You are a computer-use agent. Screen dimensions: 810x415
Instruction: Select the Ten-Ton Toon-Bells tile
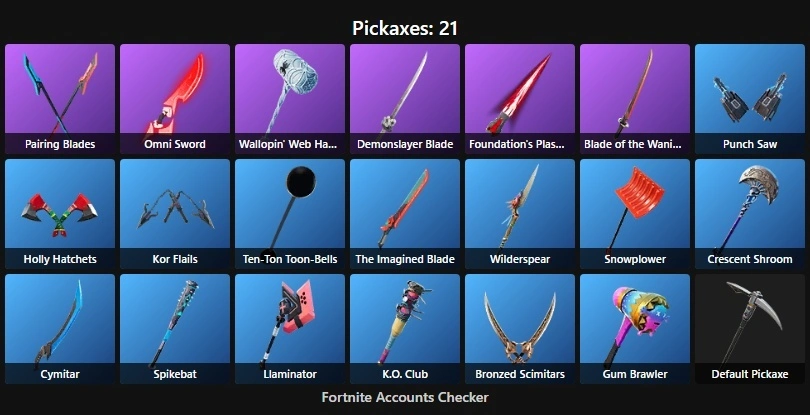[290, 214]
